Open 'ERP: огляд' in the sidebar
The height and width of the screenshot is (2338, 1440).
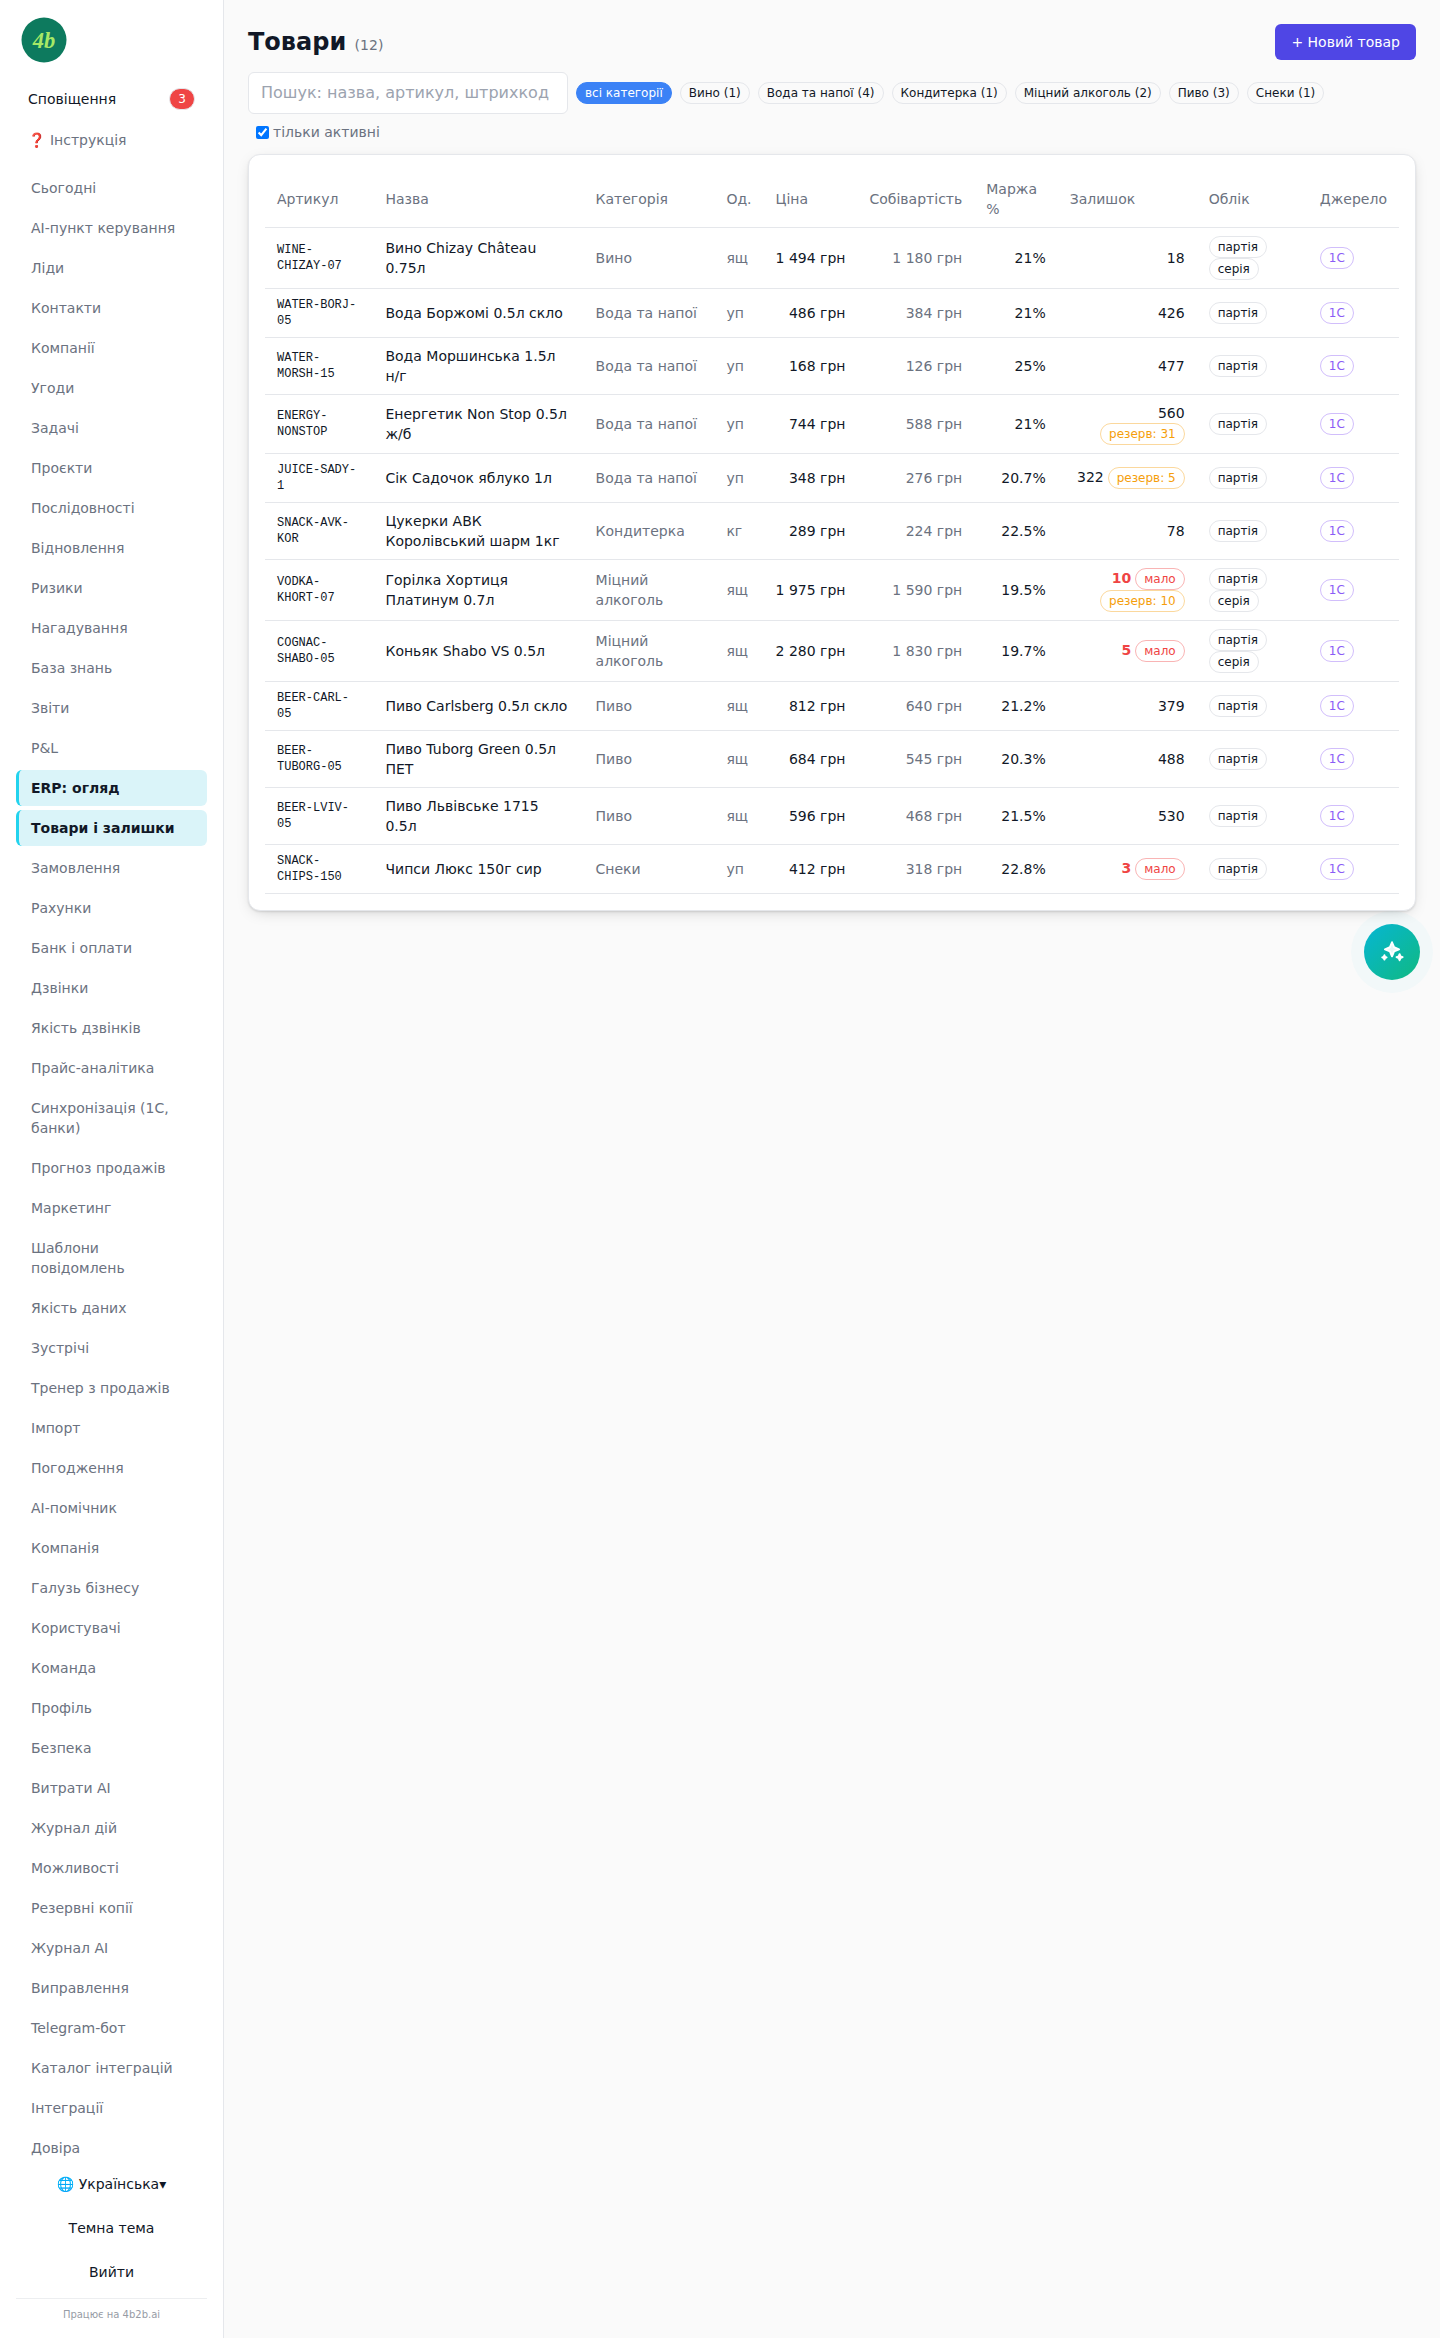111,788
